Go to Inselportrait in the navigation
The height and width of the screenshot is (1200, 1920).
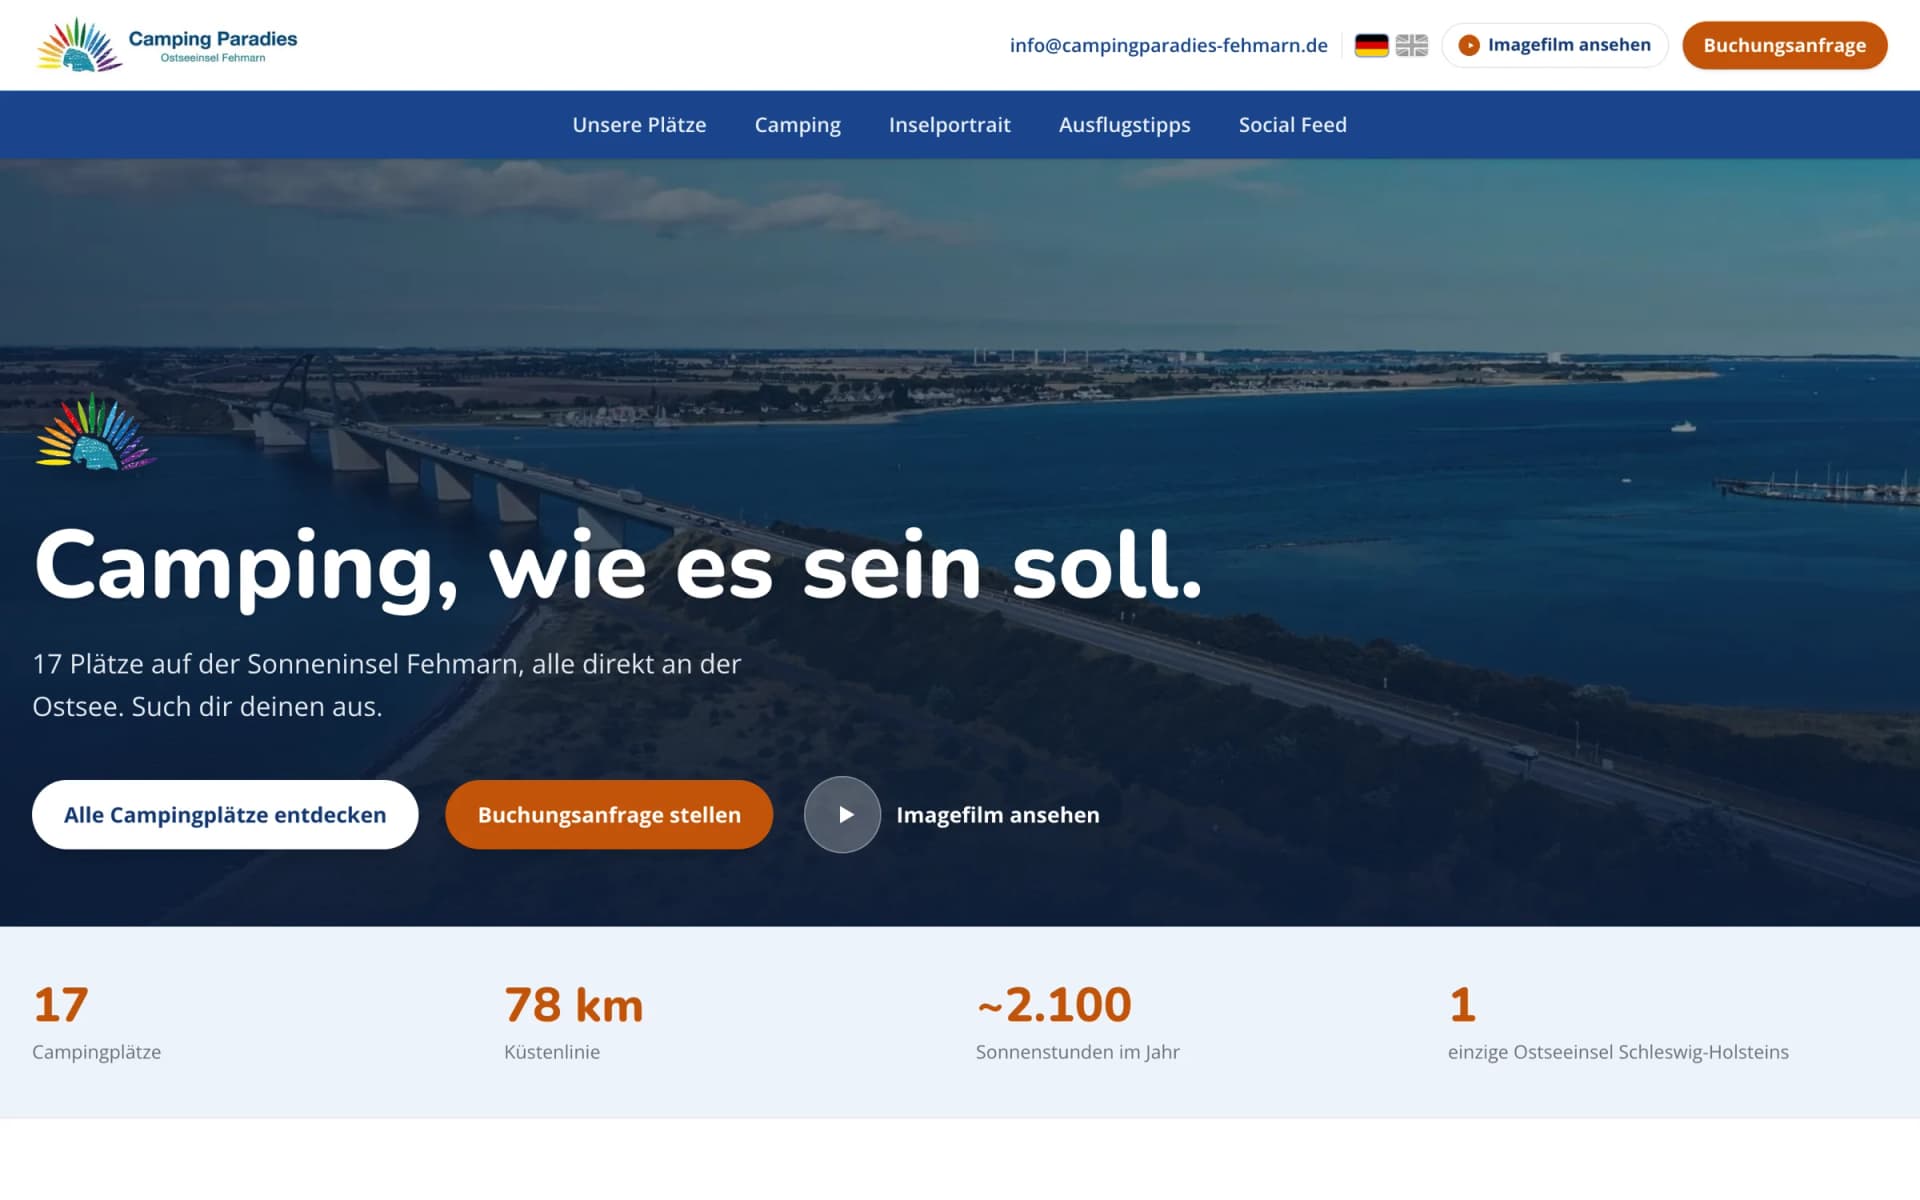point(949,125)
